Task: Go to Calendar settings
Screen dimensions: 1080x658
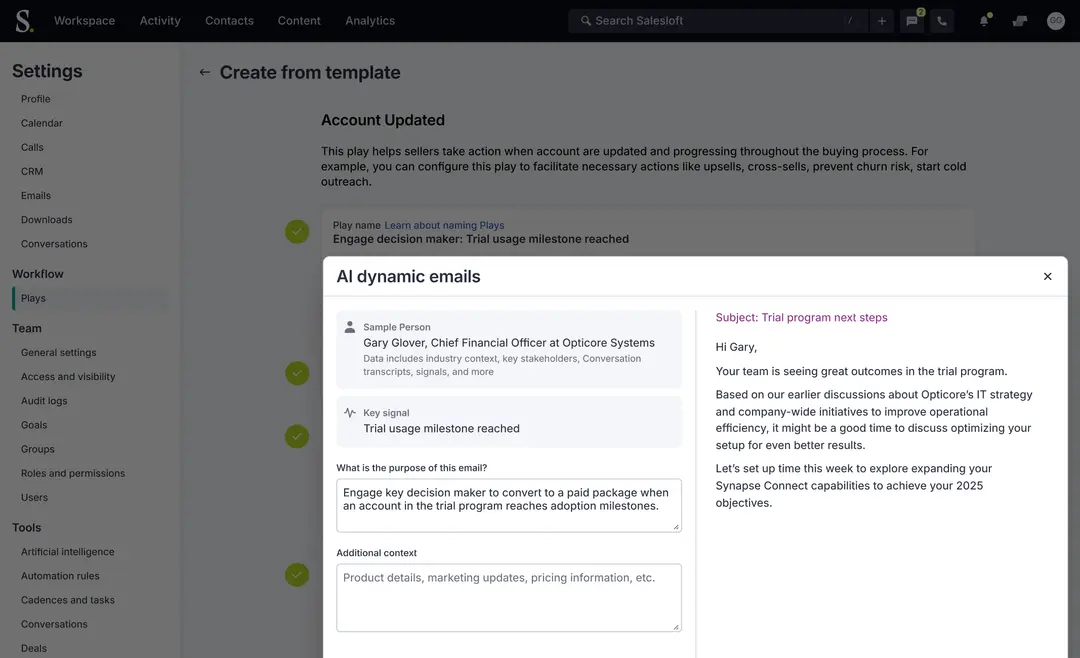Action: [42, 123]
